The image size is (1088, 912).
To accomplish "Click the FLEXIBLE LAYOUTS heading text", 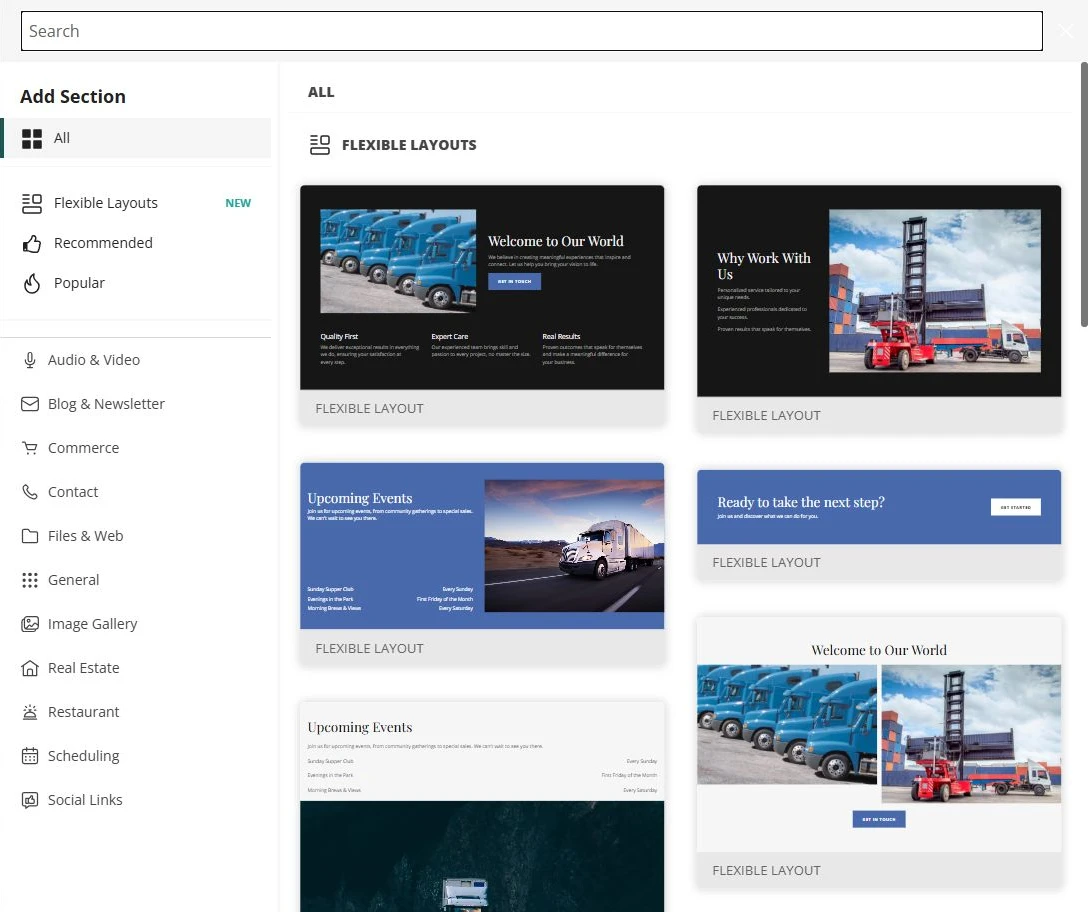I will (x=409, y=145).
